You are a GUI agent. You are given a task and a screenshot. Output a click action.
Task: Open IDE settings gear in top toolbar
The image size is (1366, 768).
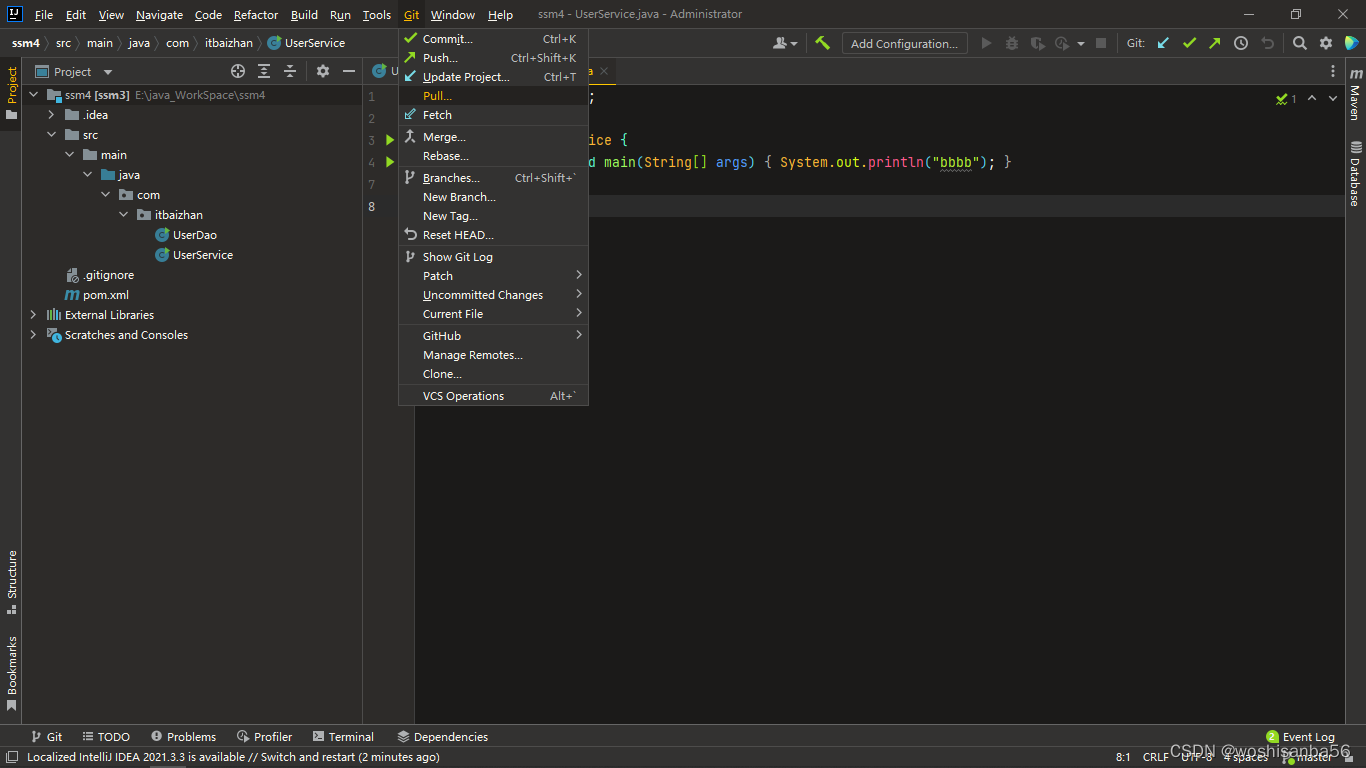tap(1326, 43)
